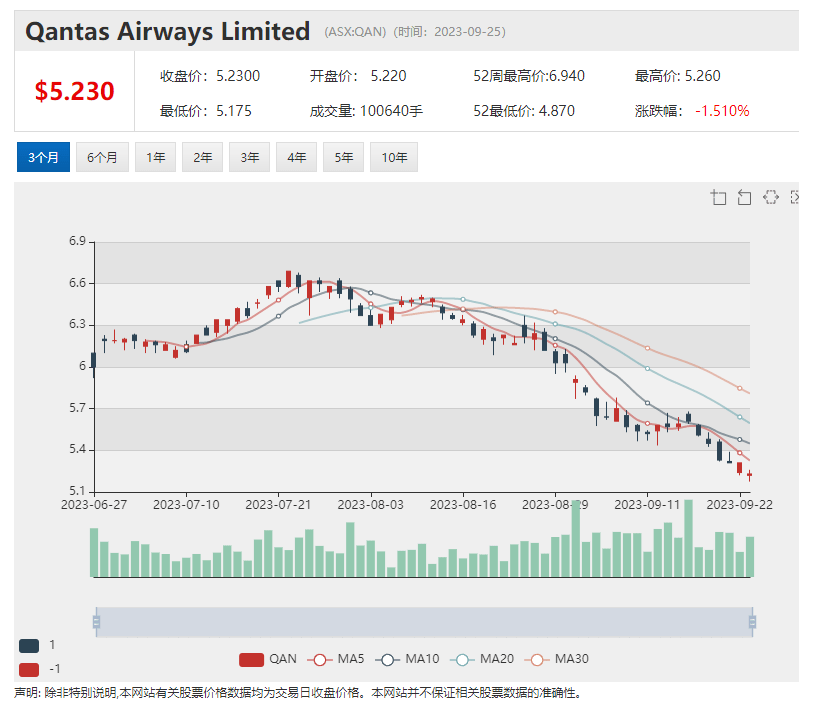Click the large red $5.230 price
The image size is (815, 709).
point(74,91)
